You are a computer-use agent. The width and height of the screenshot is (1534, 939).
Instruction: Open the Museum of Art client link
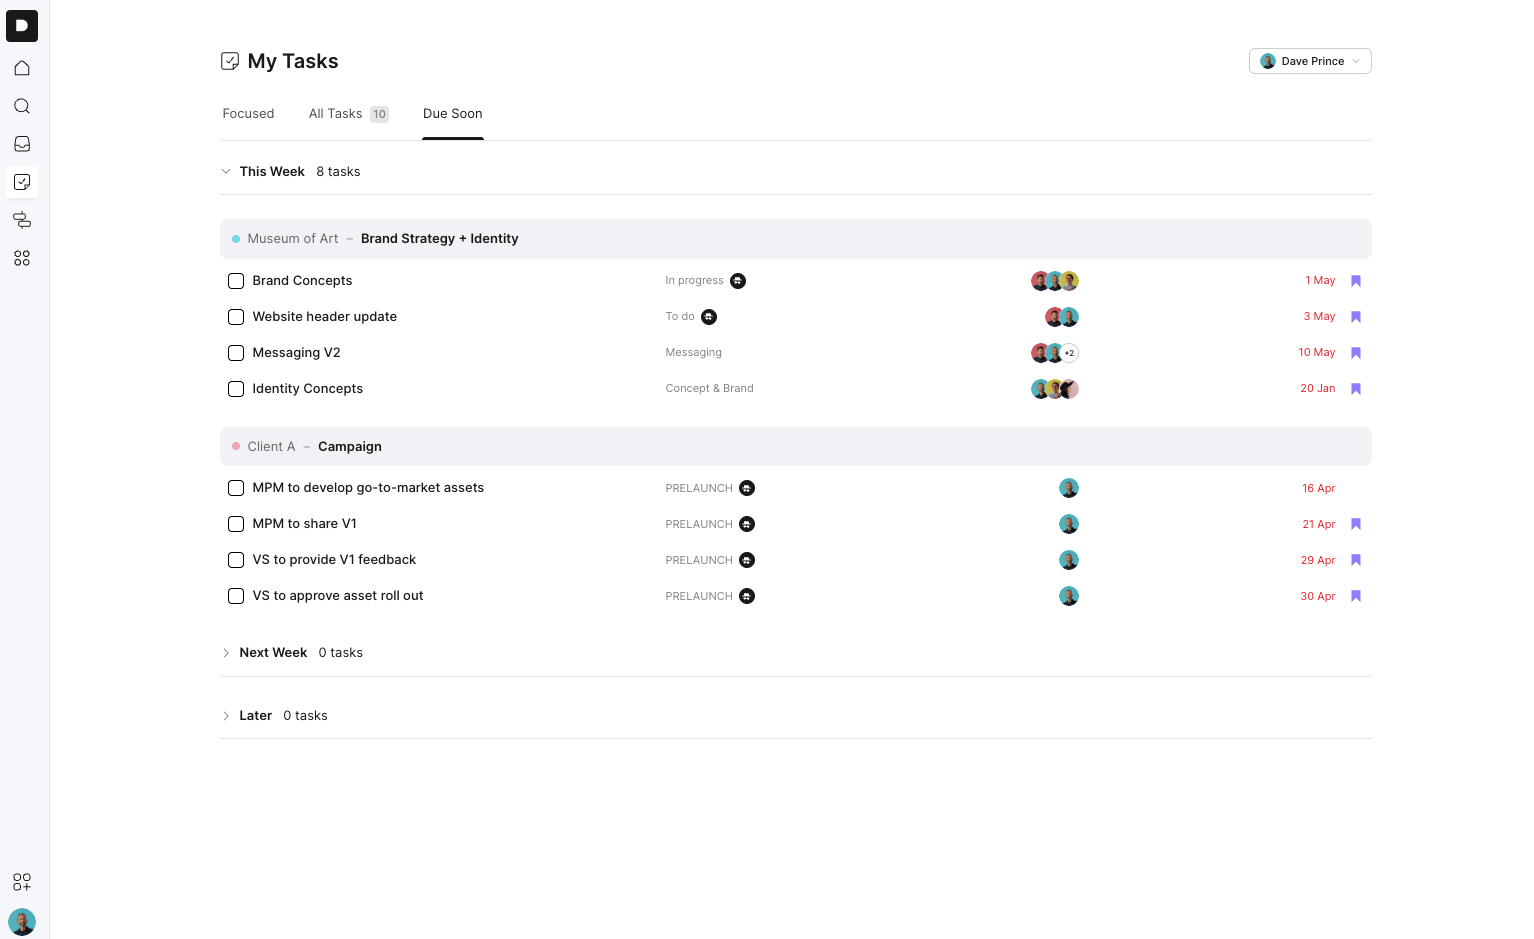pyautogui.click(x=293, y=239)
